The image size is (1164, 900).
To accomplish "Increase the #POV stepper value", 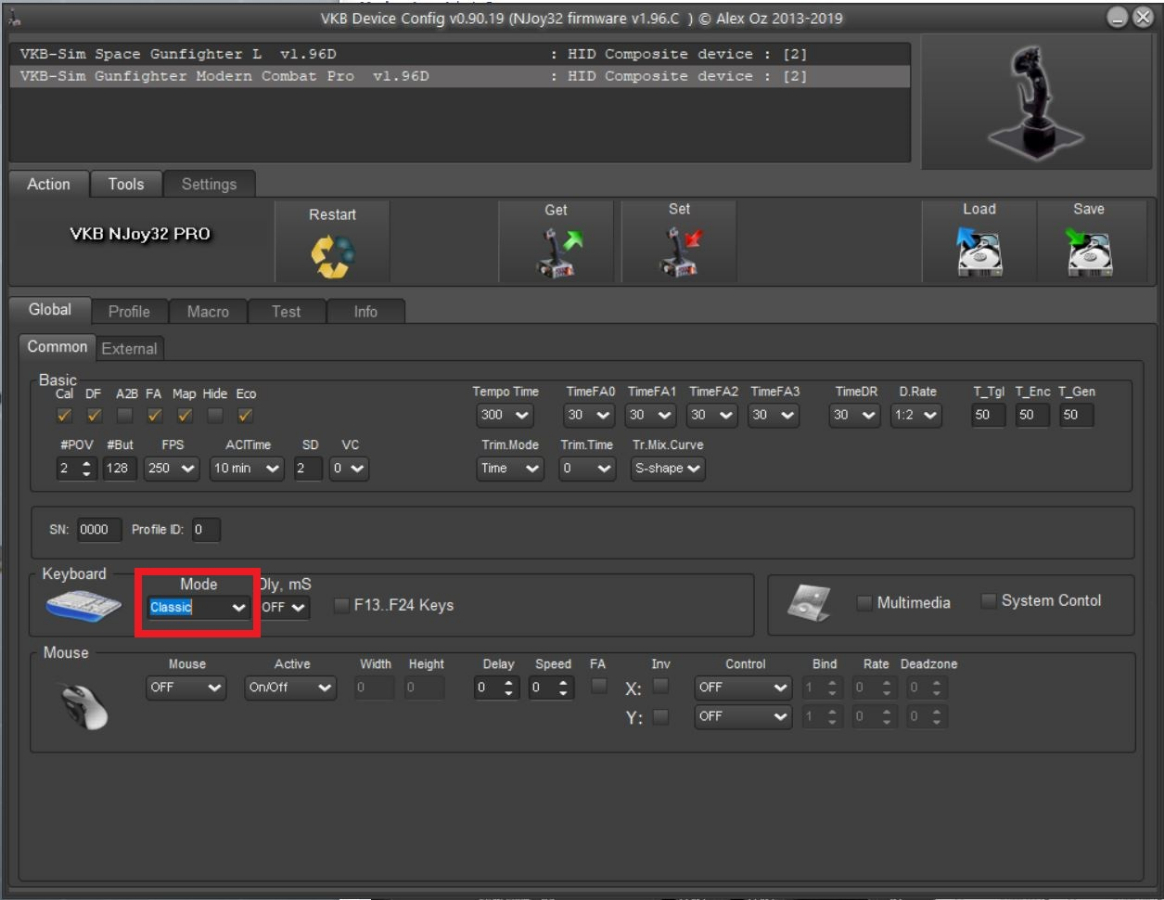I will [87, 463].
